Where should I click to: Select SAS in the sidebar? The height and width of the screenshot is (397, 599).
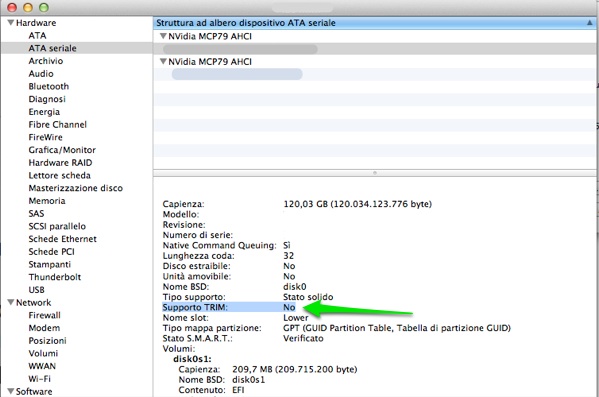(36, 214)
